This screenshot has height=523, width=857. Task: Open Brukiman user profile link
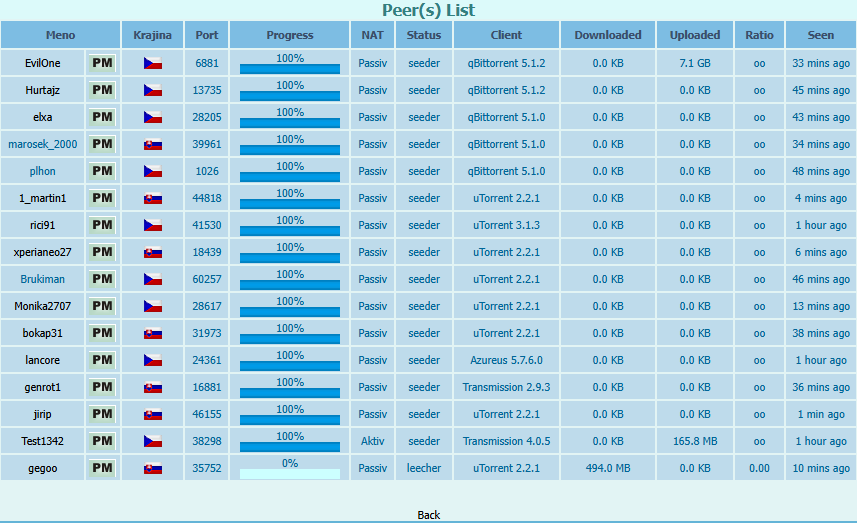[43, 279]
